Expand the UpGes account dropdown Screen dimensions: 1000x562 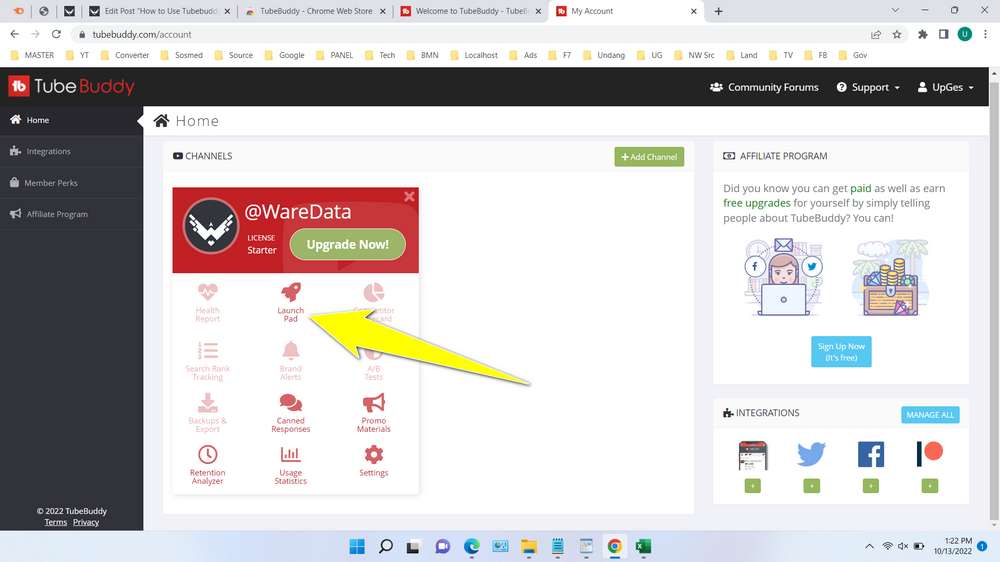[945, 87]
